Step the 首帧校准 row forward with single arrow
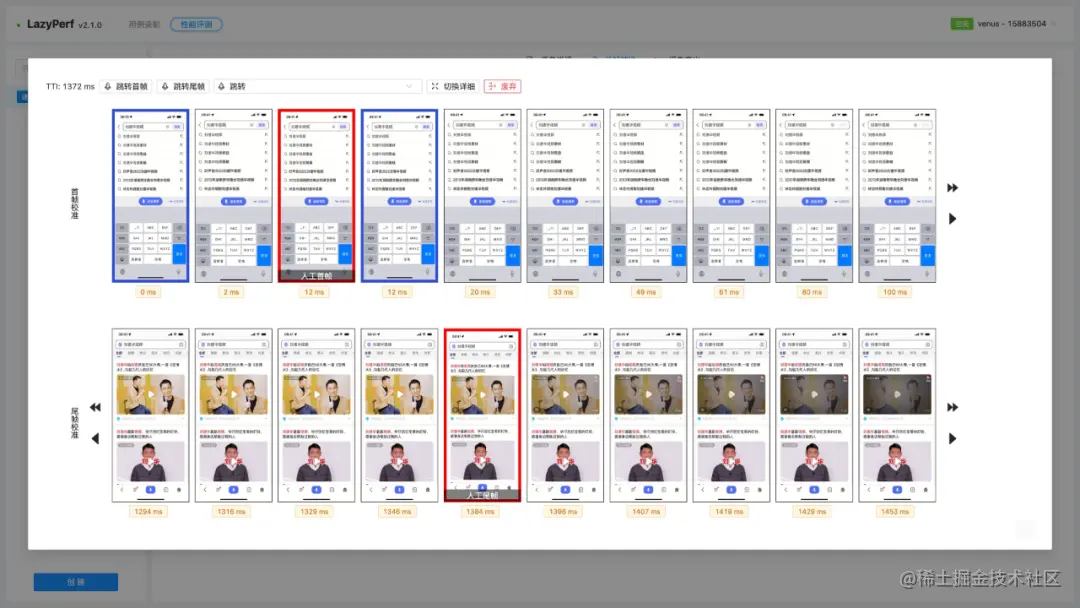This screenshot has height=608, width=1080. pyautogui.click(x=953, y=218)
